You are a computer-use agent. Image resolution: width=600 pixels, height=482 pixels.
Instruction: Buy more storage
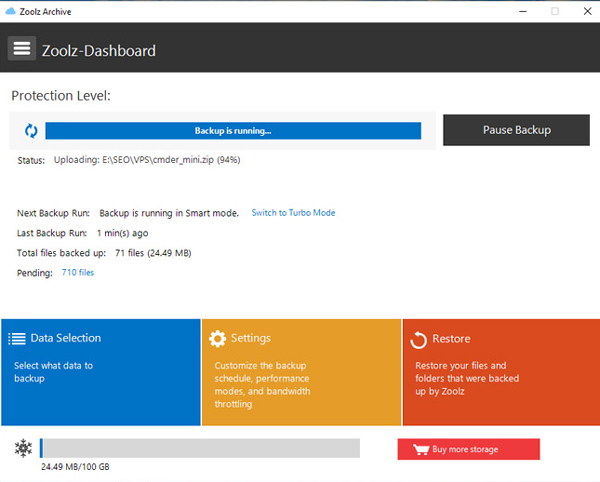click(468, 449)
